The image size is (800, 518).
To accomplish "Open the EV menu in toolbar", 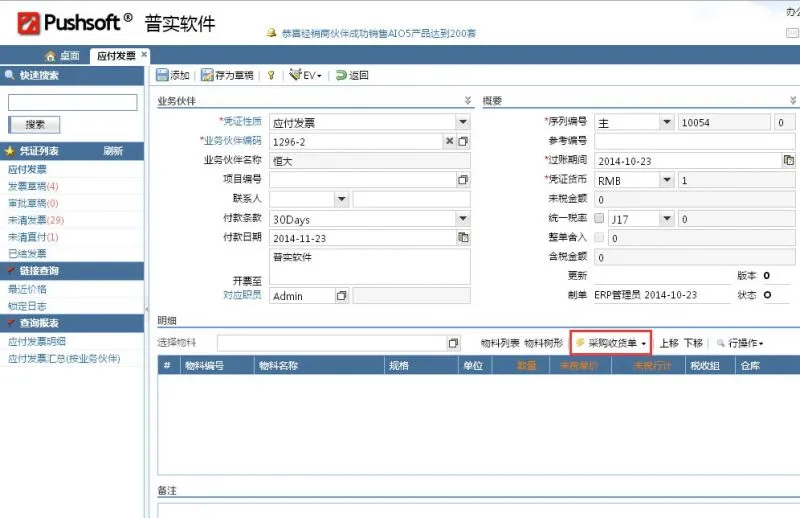I will (x=305, y=75).
